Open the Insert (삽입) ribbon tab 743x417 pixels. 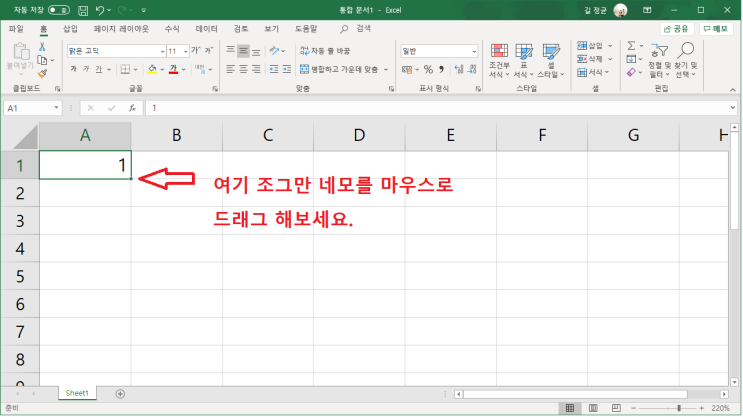click(x=70, y=29)
